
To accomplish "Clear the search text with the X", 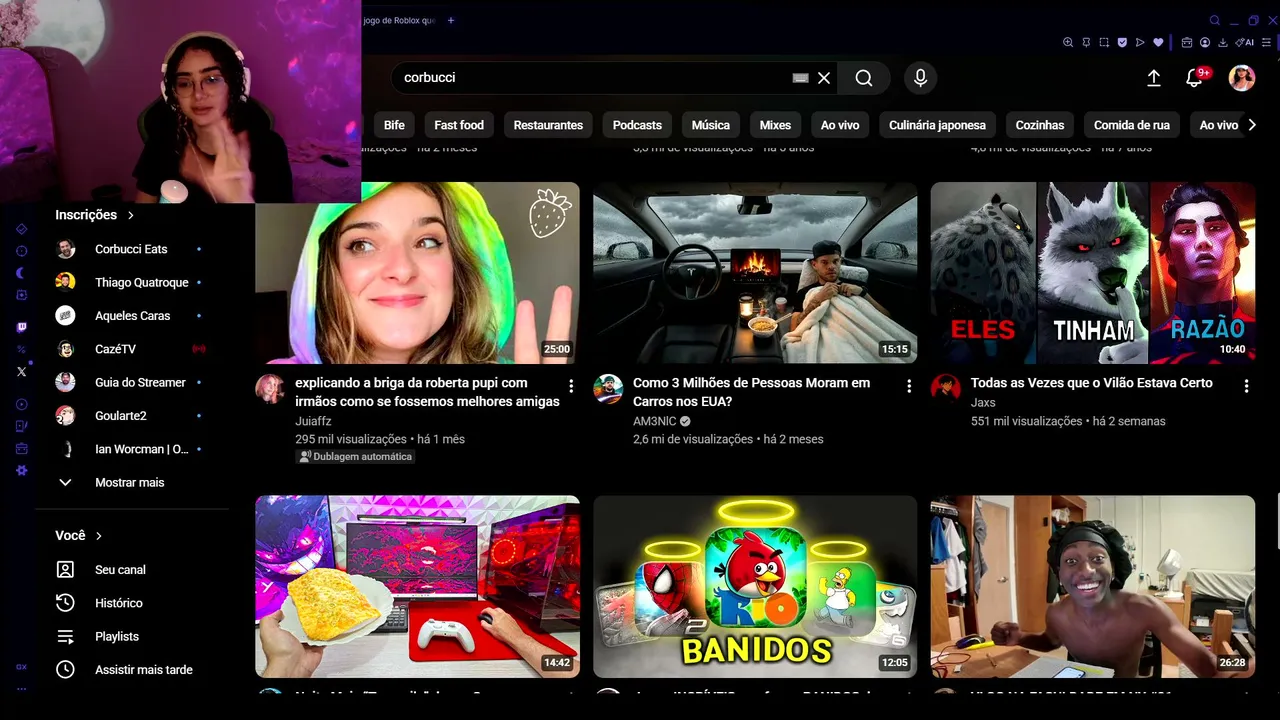I will click(x=824, y=78).
